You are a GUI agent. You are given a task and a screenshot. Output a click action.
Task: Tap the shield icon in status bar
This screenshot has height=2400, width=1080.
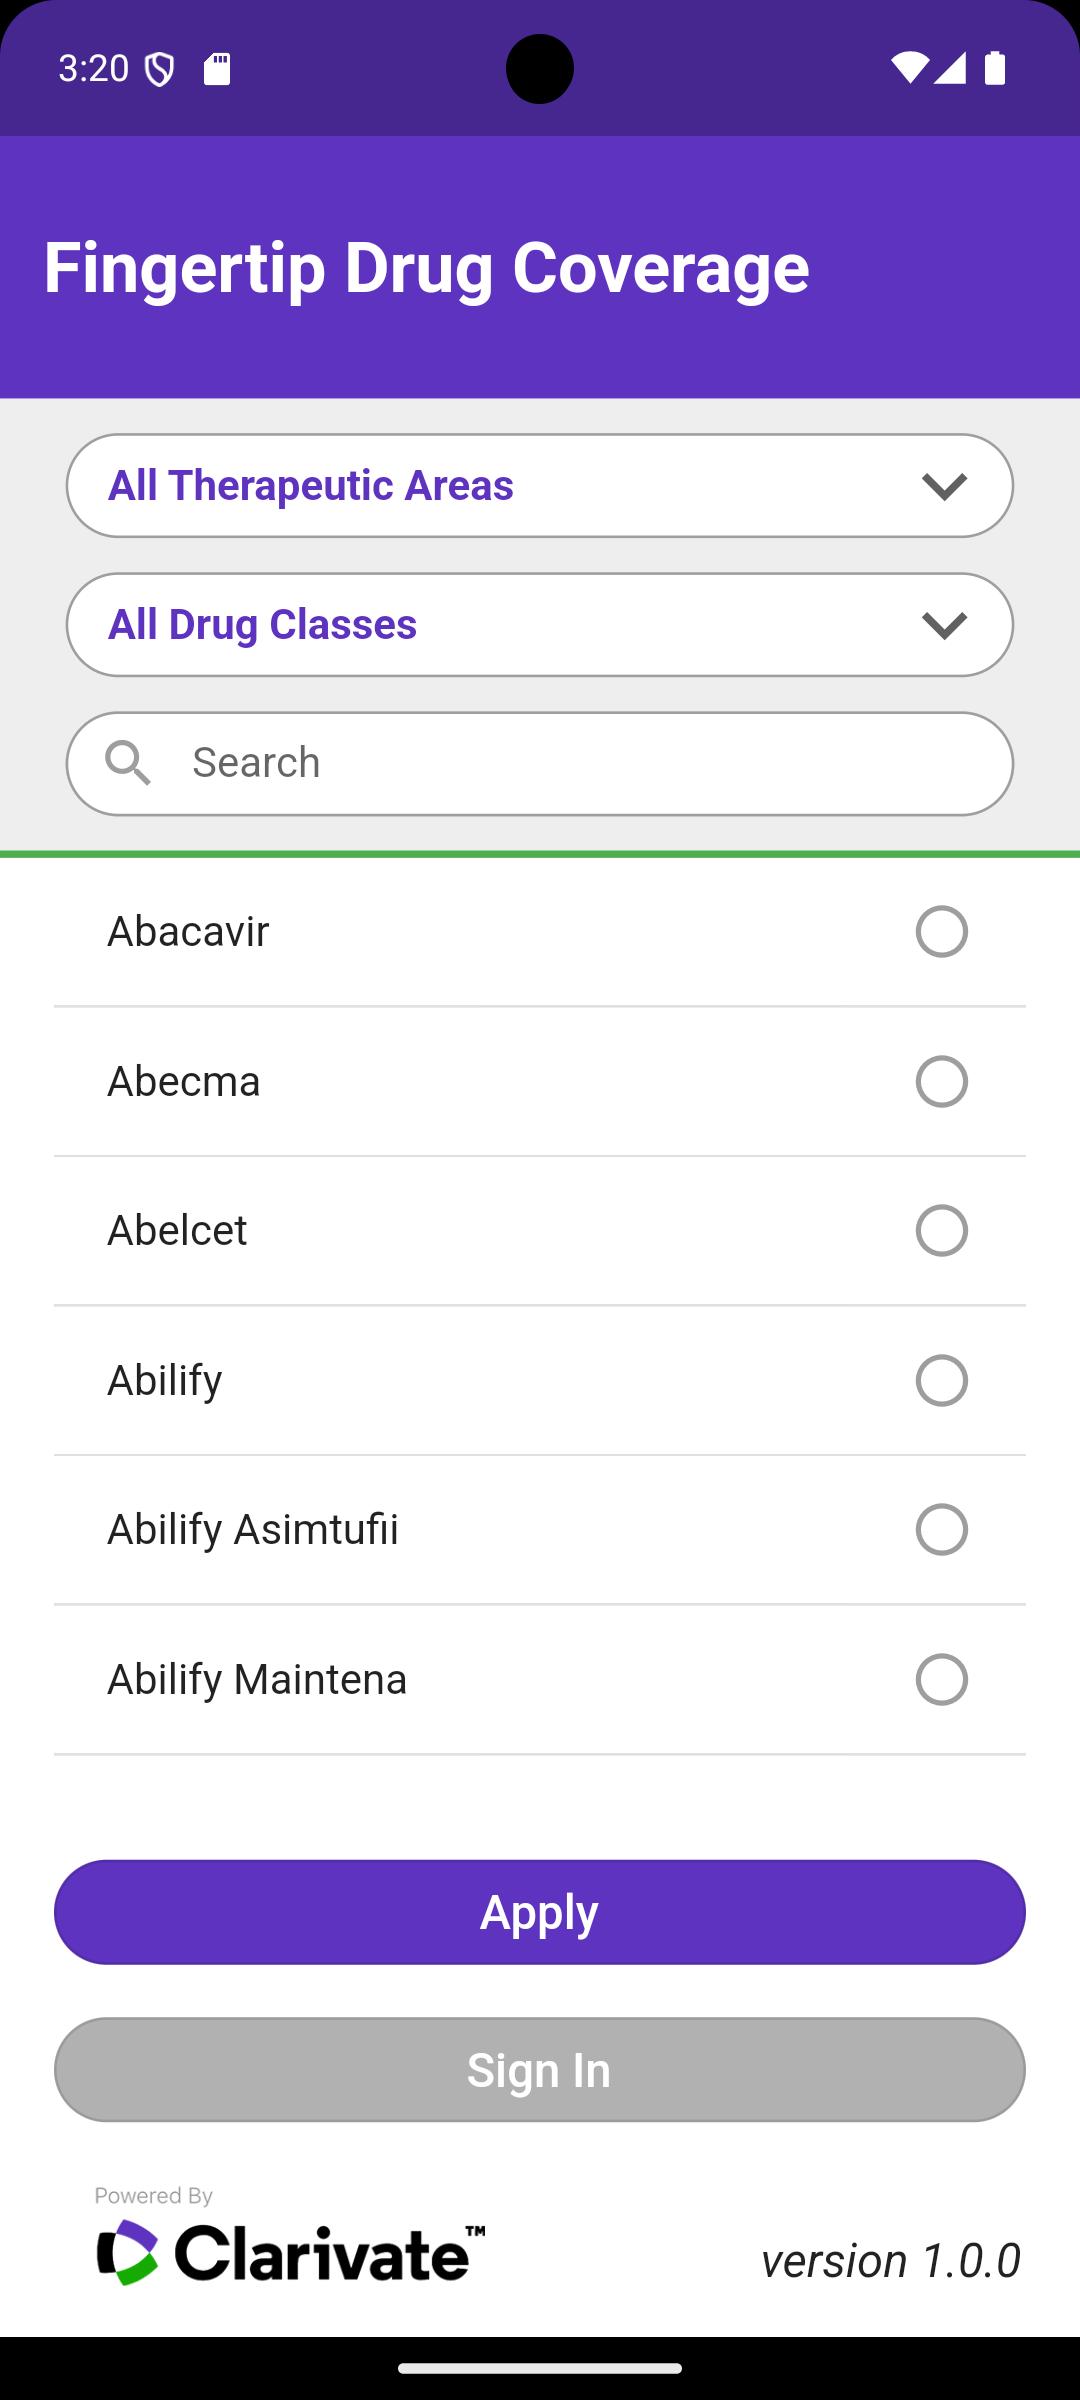point(160,69)
